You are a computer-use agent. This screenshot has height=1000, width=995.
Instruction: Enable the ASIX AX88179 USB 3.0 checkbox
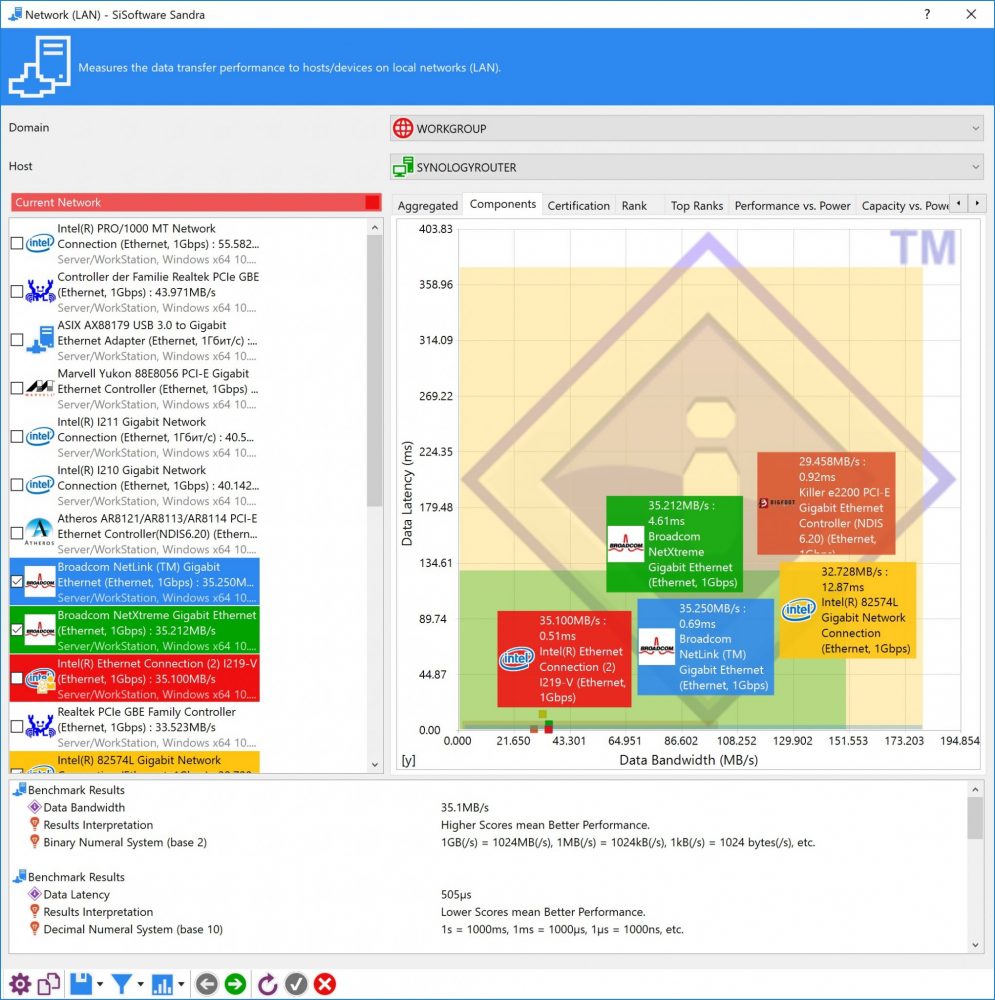click(x=17, y=340)
